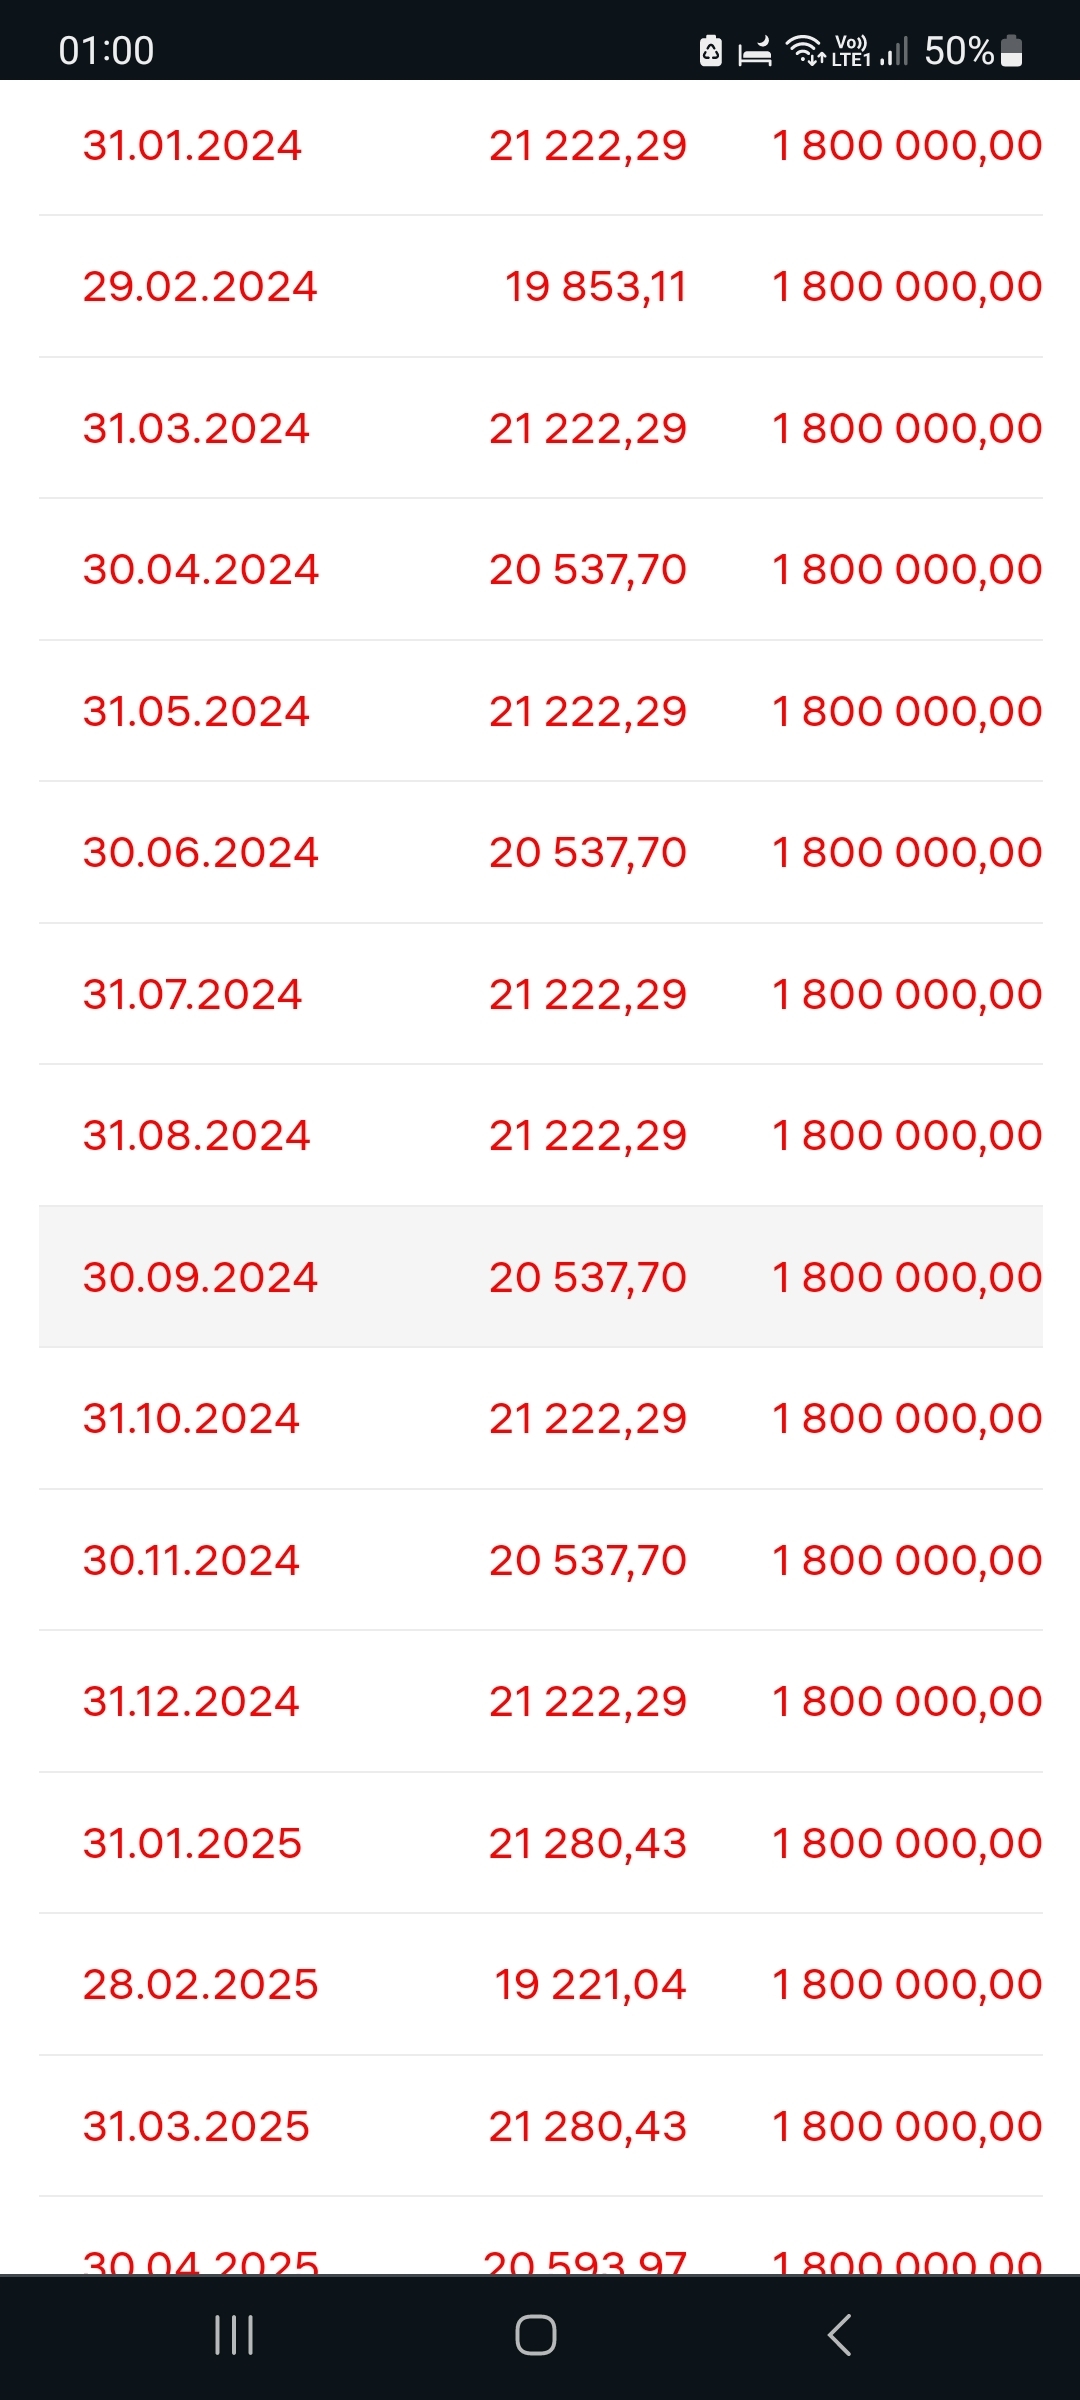Select the 29.02.2024 date entry
Image resolution: width=1080 pixels, height=2400 pixels.
tap(200, 287)
